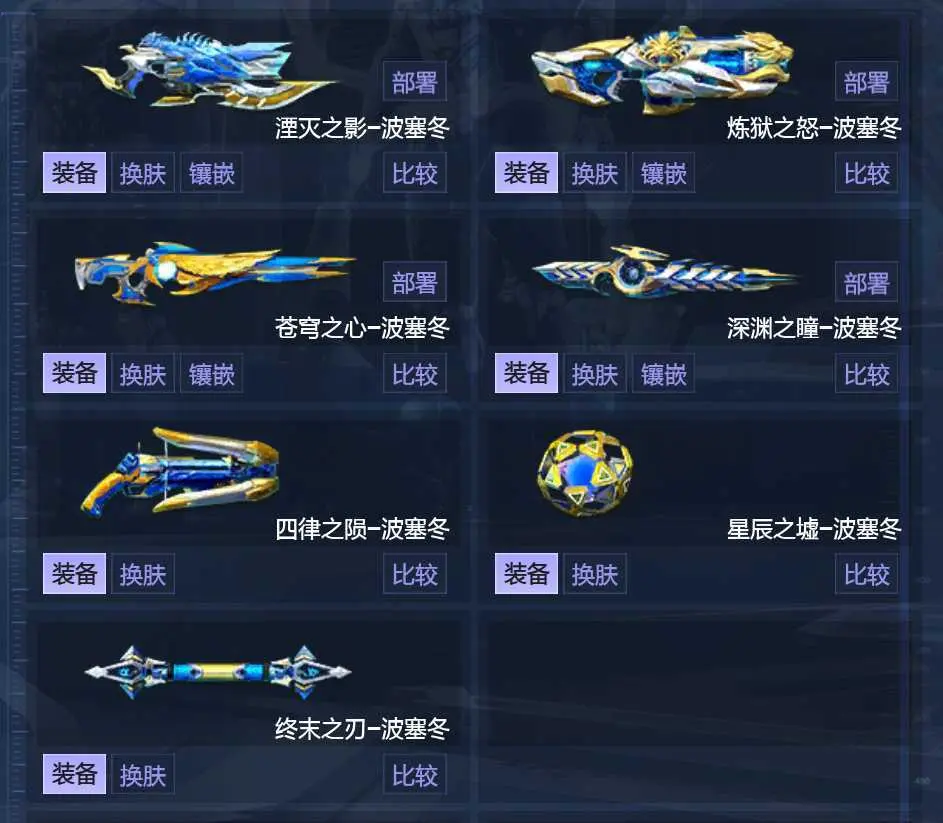943x823 pixels.
Task: Compare 星辰之墟-波塞冬 with 比较
Action: click(867, 573)
